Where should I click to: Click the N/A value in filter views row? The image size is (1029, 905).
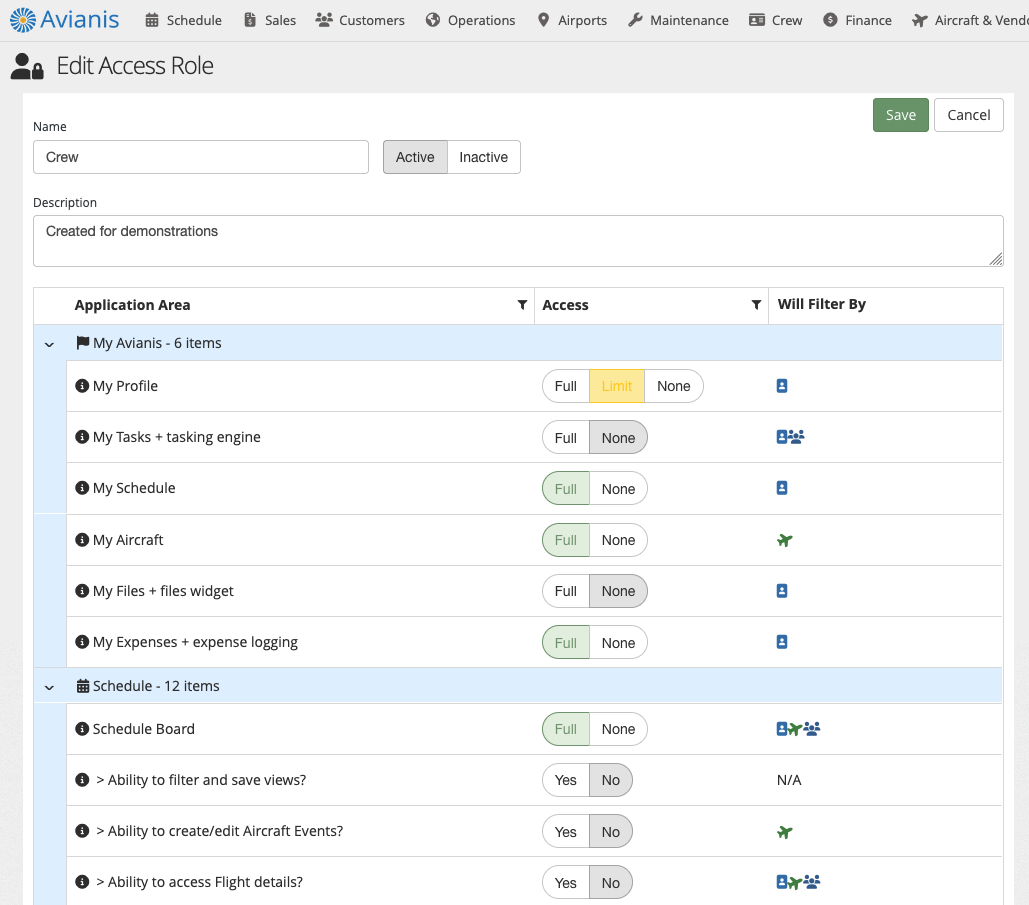789,780
